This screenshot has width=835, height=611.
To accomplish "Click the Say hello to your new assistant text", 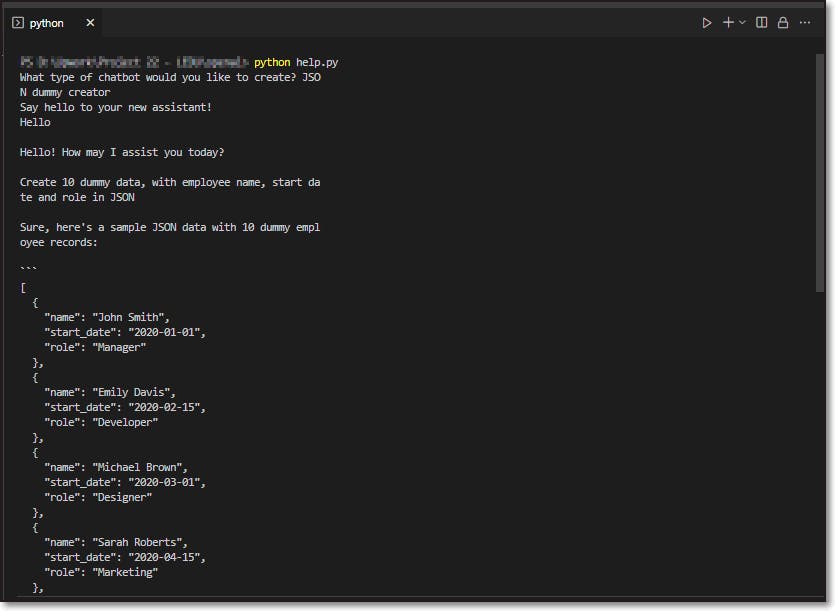I will 115,106.
